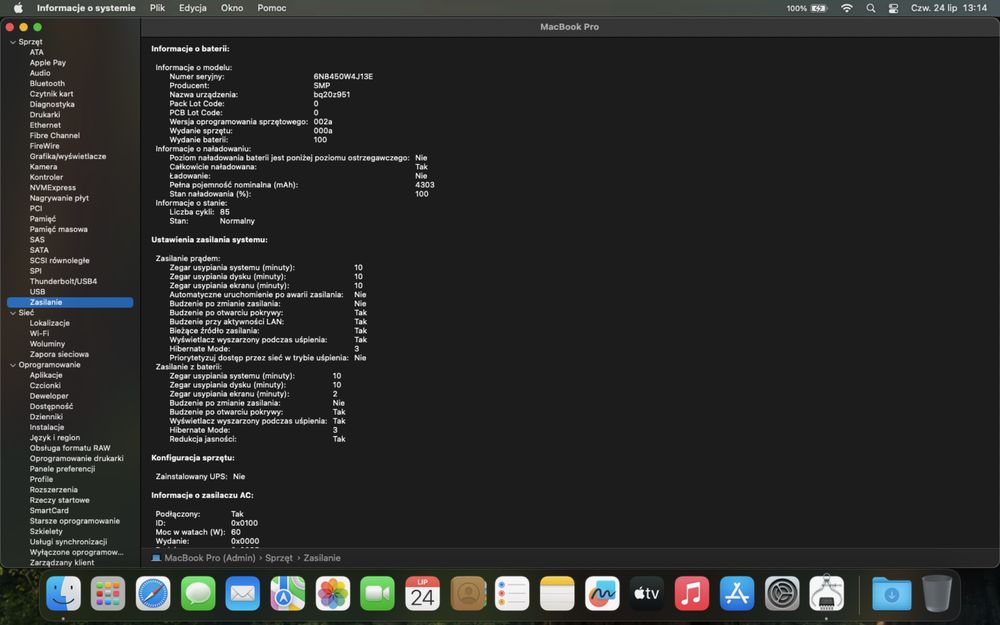Viewport: 1000px width, 625px height.
Task: Select Kamera in sidebar
Action: click(x=43, y=167)
